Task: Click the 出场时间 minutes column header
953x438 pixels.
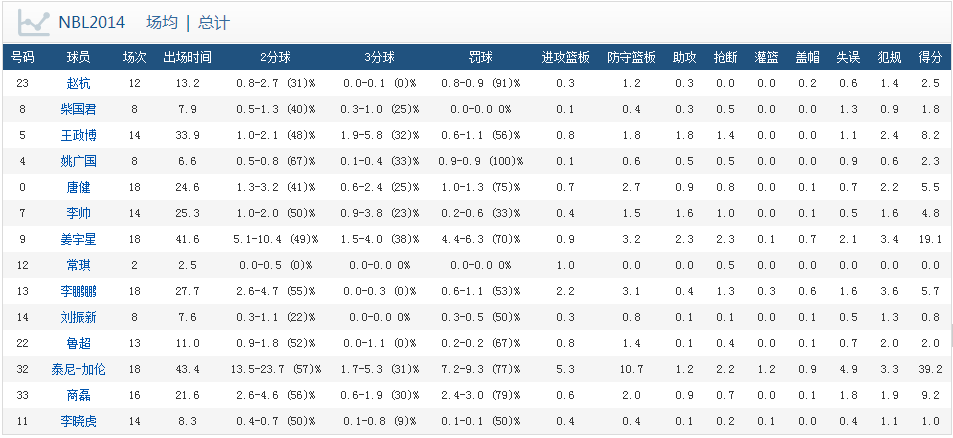Action: coord(188,58)
